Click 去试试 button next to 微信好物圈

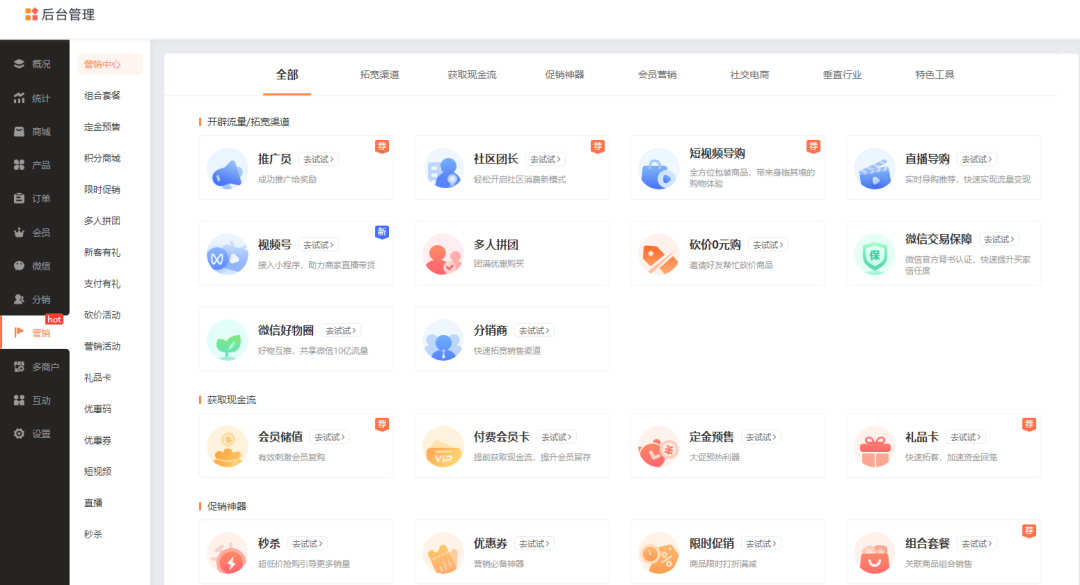pyautogui.click(x=341, y=331)
